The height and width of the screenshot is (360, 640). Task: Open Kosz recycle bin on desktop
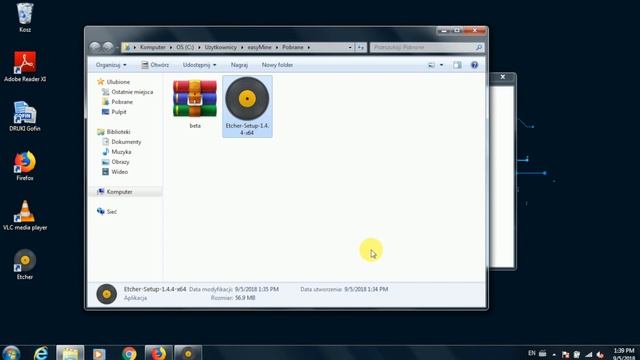(25, 17)
